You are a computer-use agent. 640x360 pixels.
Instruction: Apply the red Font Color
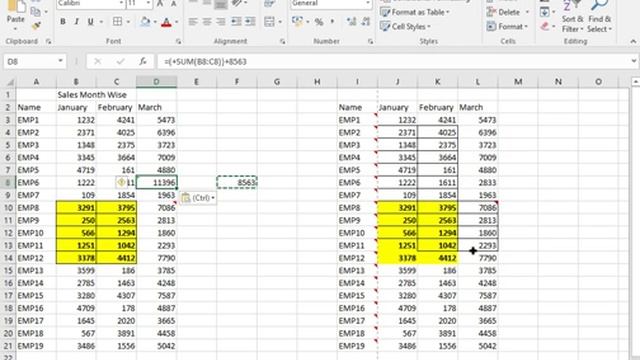(x=166, y=22)
